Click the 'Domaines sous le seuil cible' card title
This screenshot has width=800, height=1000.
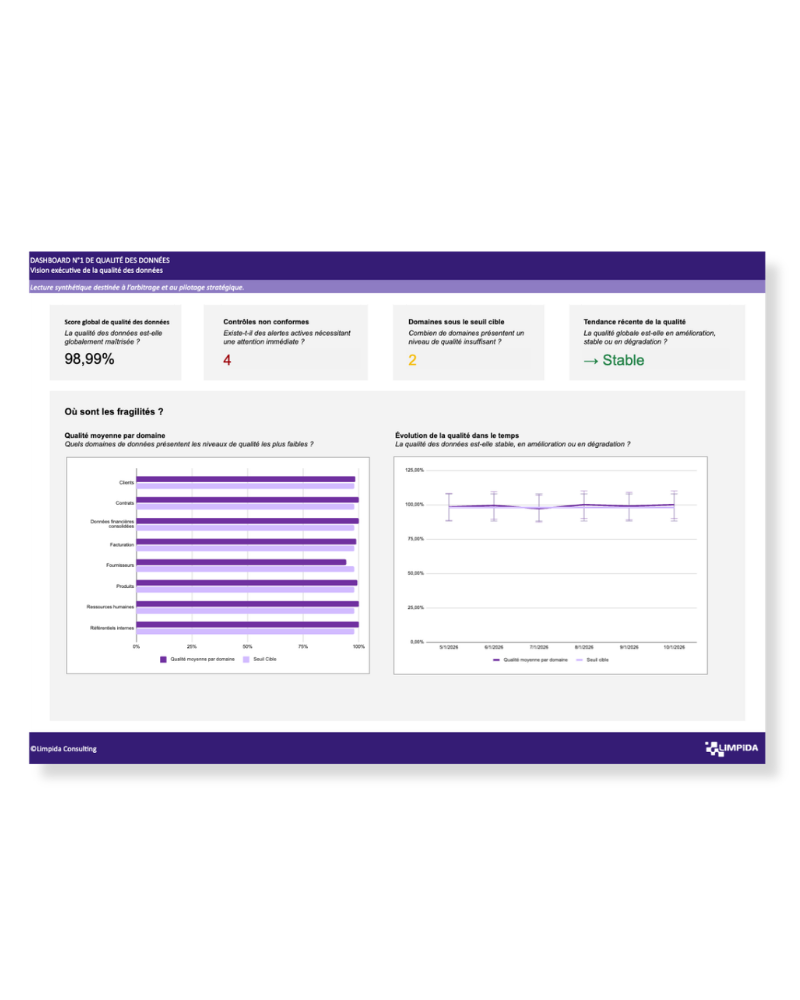pyautogui.click(x=456, y=322)
